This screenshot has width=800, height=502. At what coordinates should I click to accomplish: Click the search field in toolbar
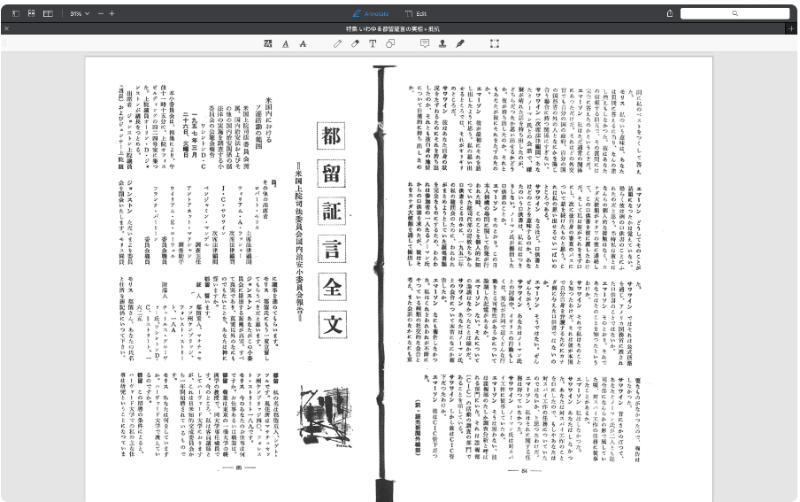click(735, 14)
